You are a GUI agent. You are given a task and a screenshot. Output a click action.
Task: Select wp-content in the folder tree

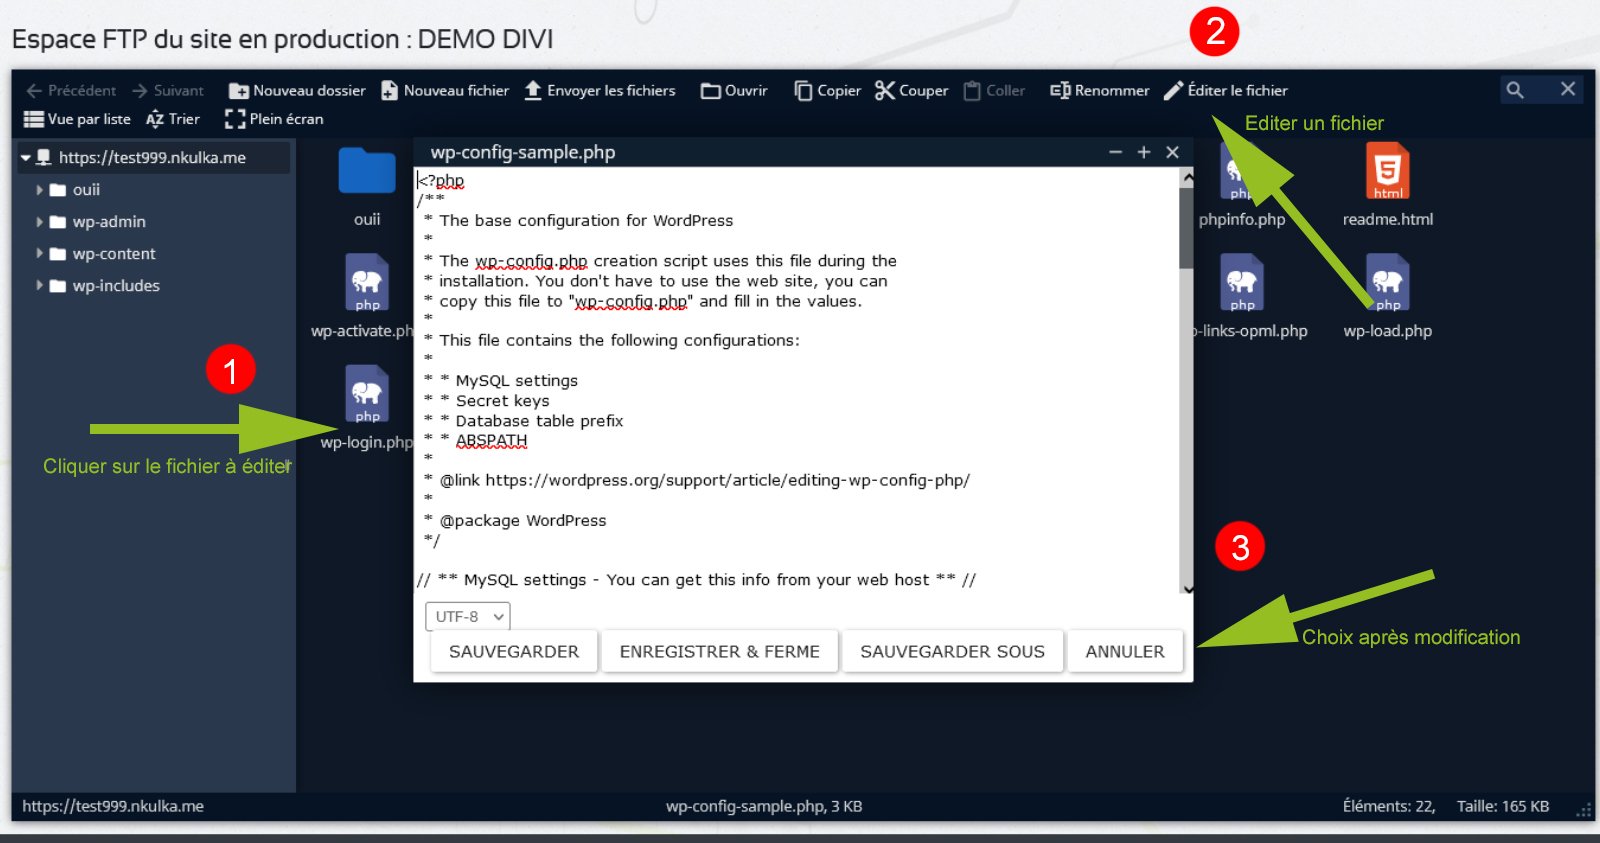114,254
